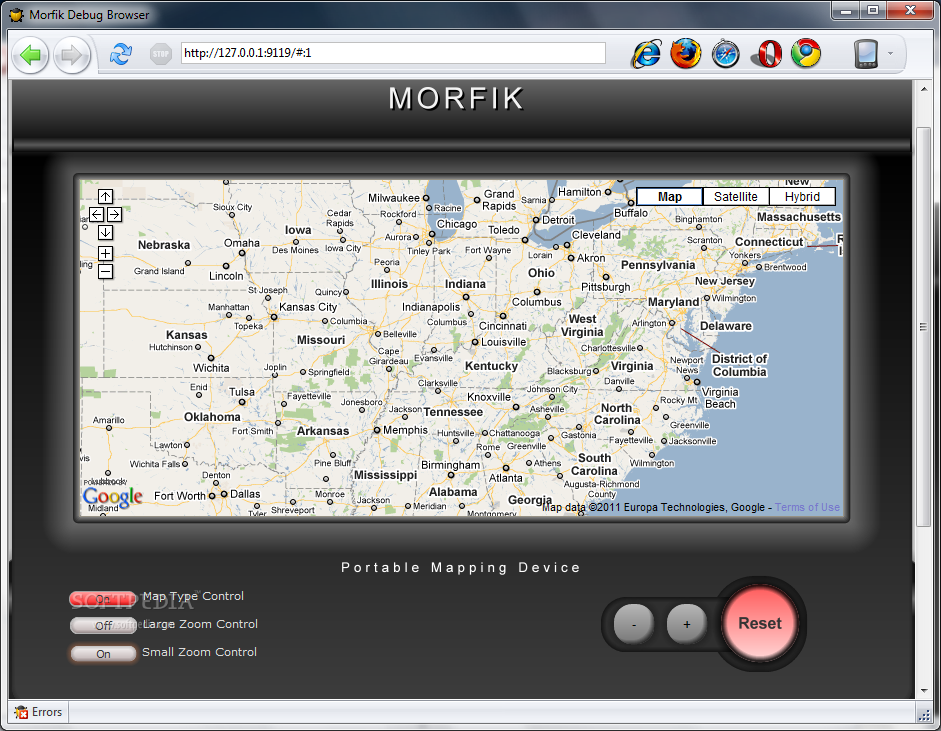This screenshot has height=731, width=941.
Task: Click the Google logo on map
Action: click(112, 497)
